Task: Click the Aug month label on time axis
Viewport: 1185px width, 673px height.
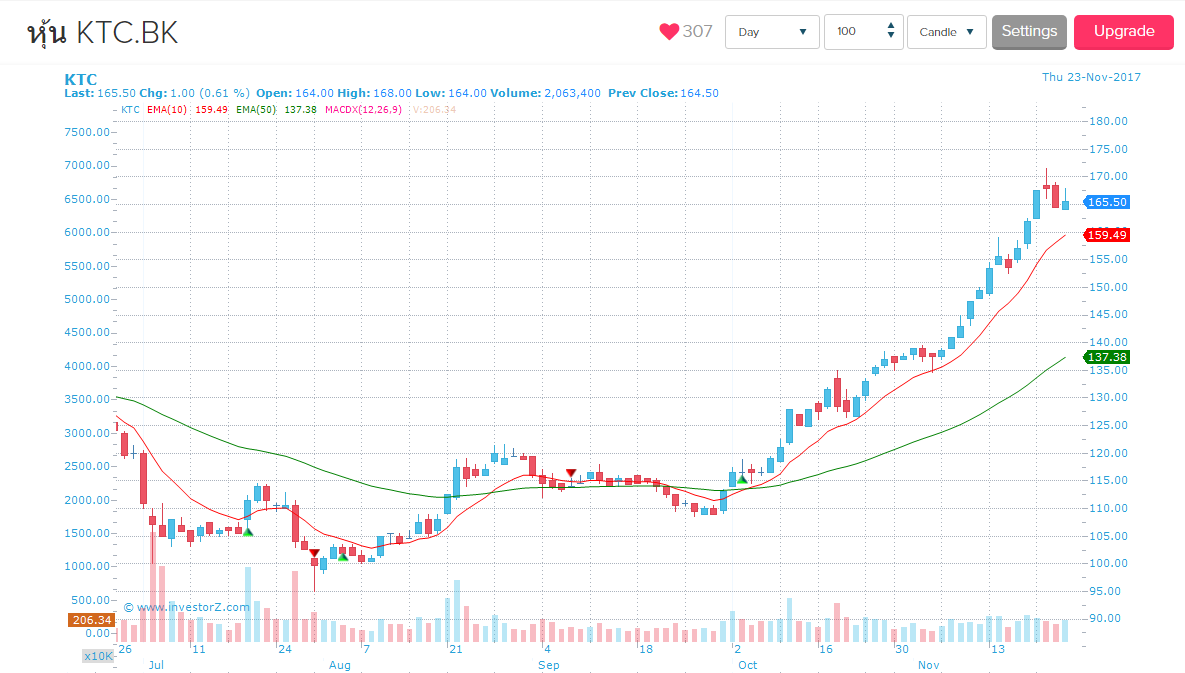Action: click(339, 665)
